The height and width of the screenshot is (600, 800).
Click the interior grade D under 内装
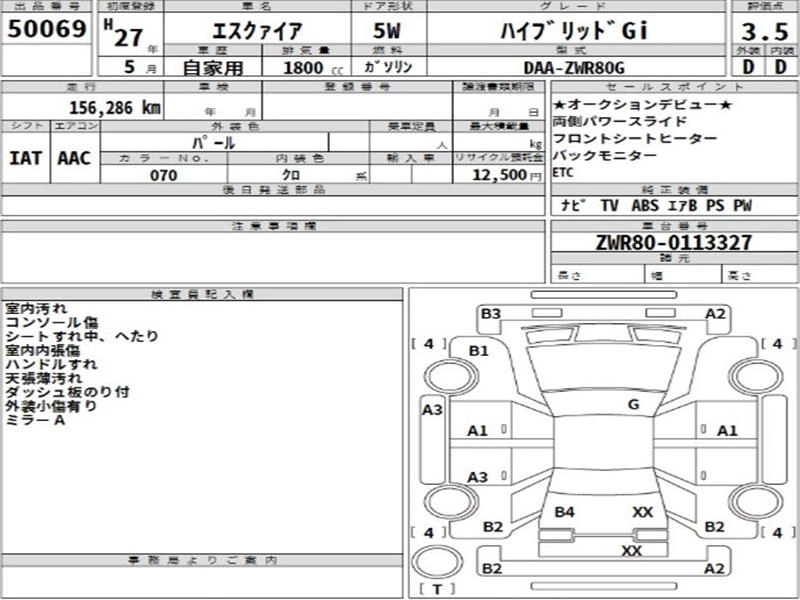coord(780,67)
